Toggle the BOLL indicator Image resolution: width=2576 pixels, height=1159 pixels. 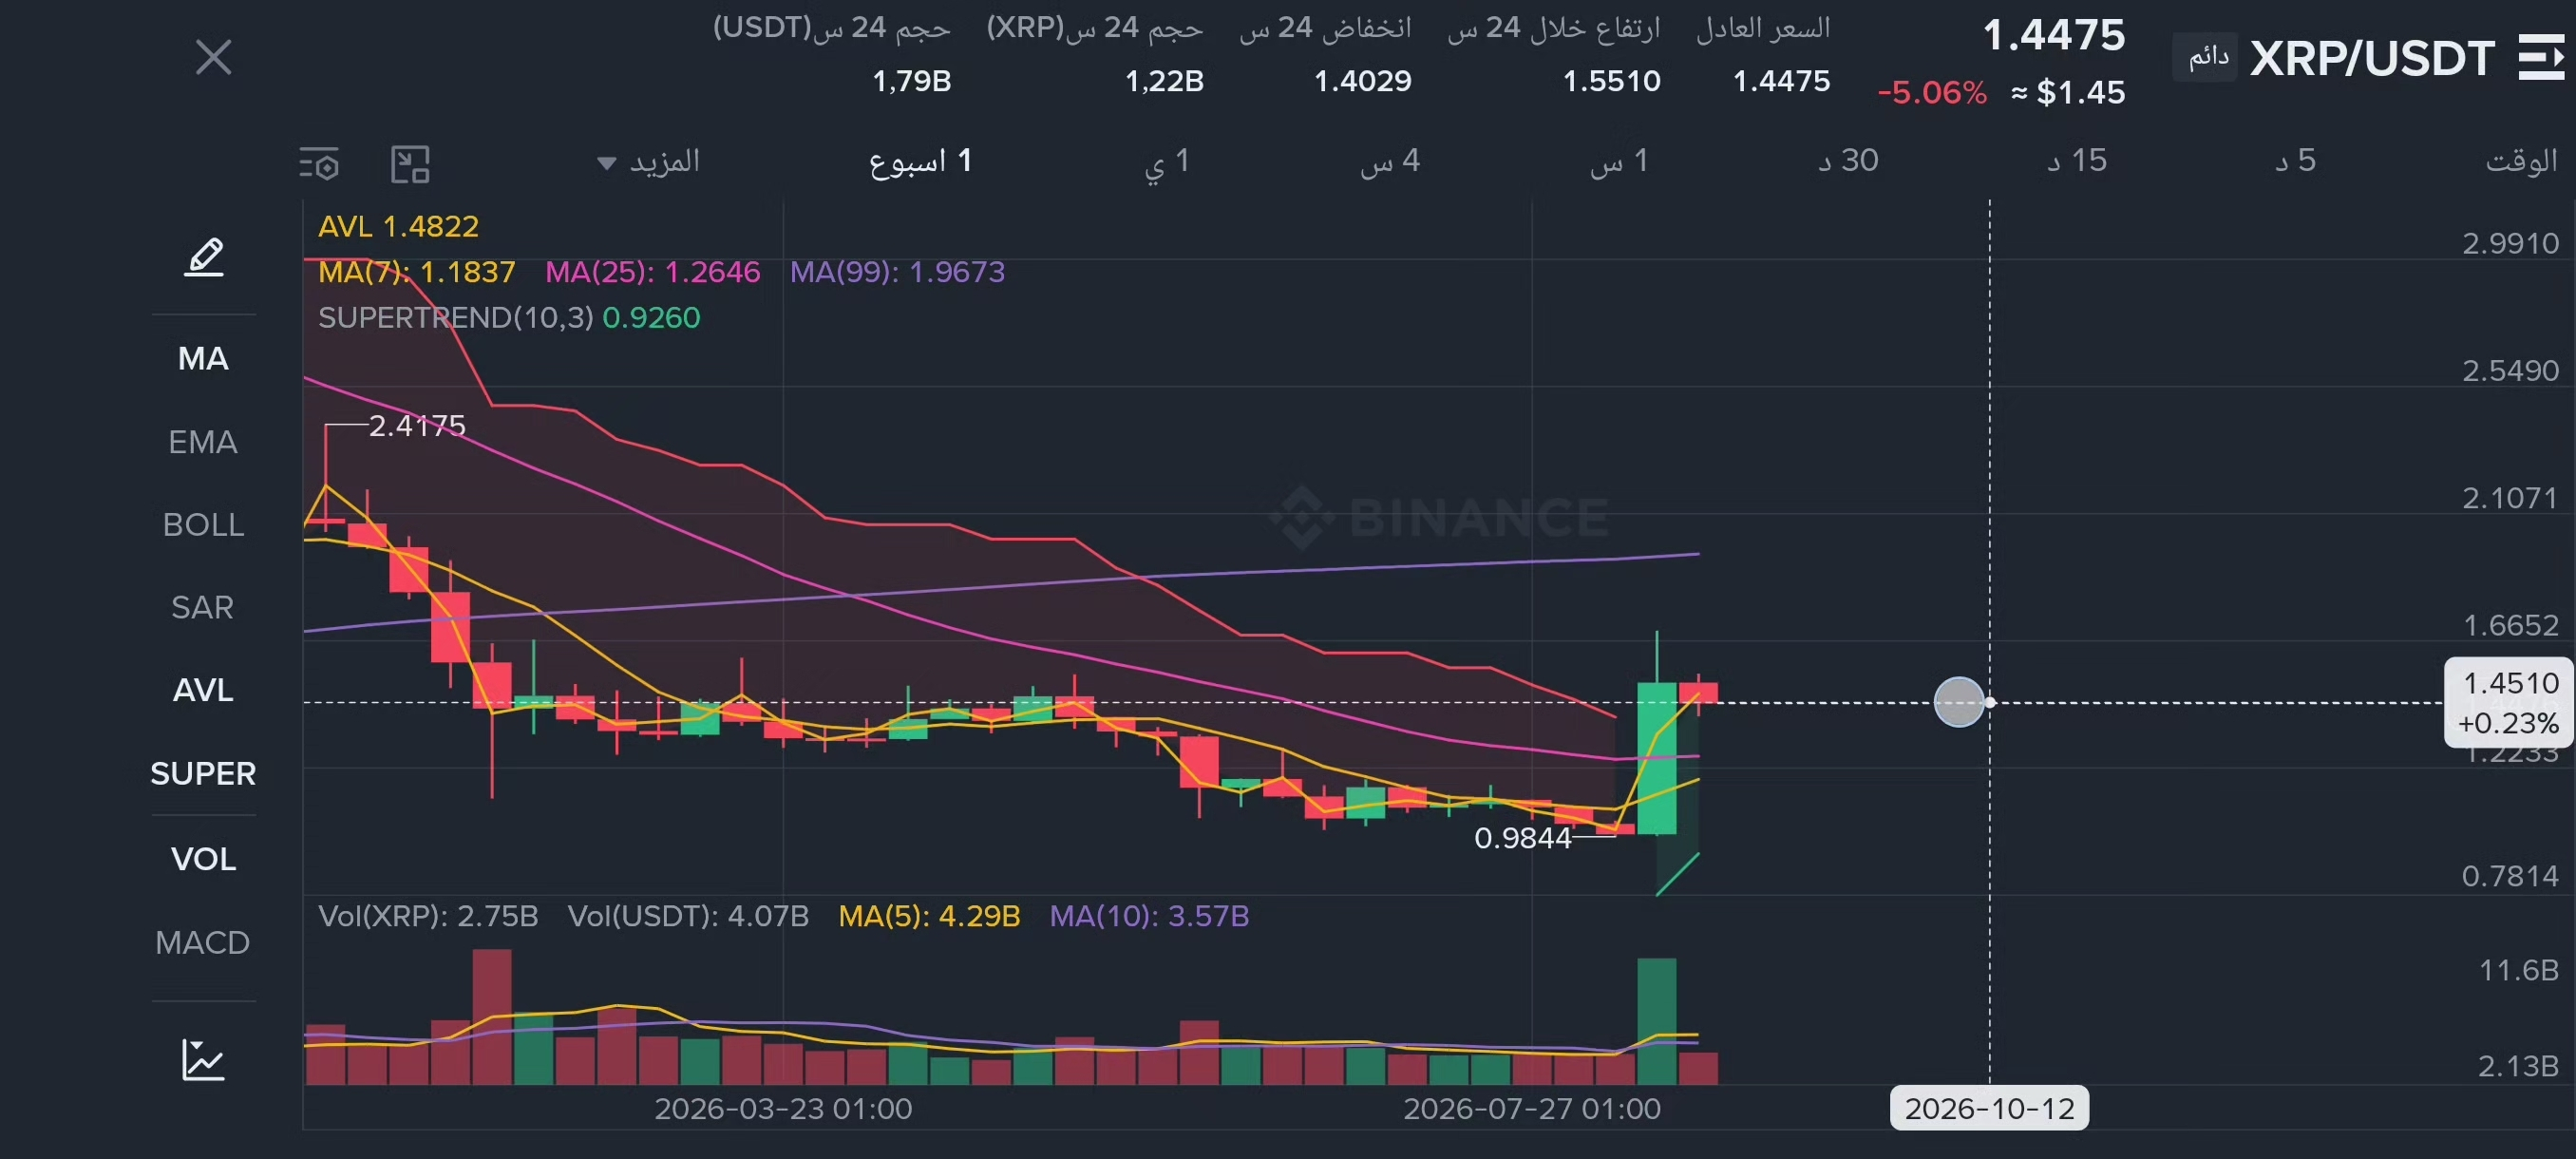tap(203, 525)
